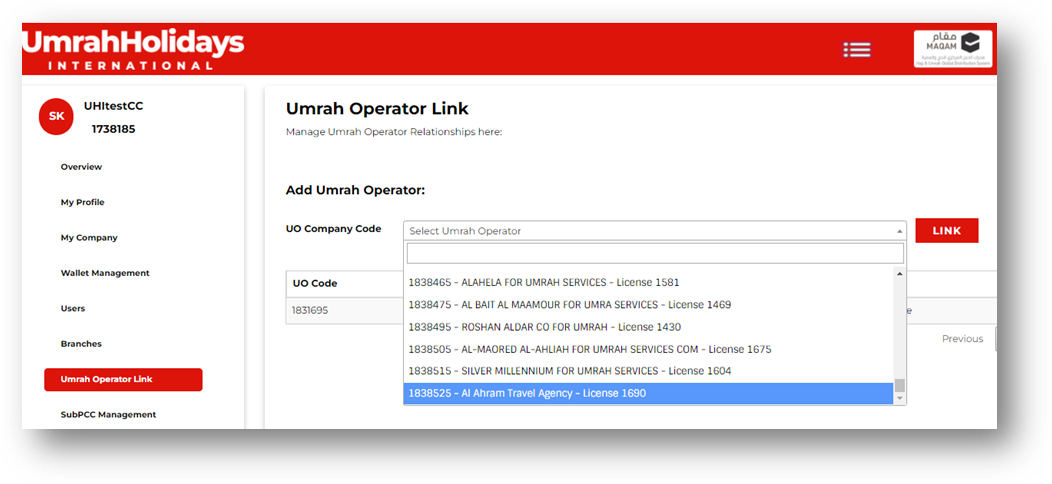Select ROSHAN ALDAR CO FOR UMRAH option
The height and width of the screenshot is (484, 1052).
tap(649, 327)
